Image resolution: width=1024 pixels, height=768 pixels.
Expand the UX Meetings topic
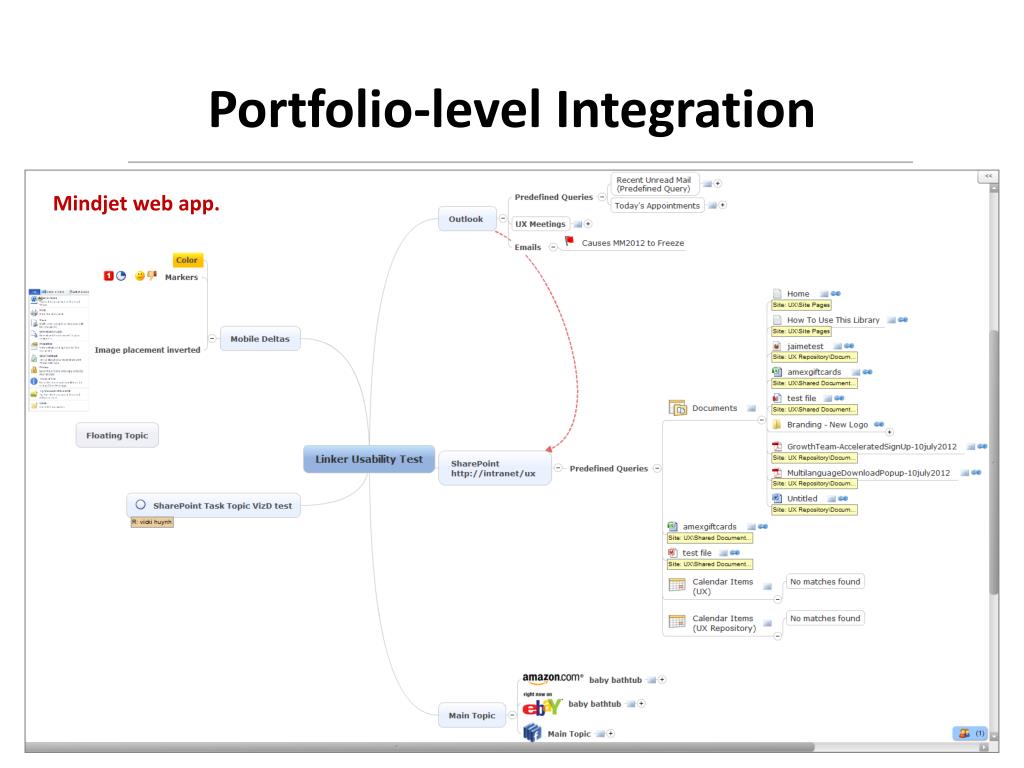tap(588, 224)
